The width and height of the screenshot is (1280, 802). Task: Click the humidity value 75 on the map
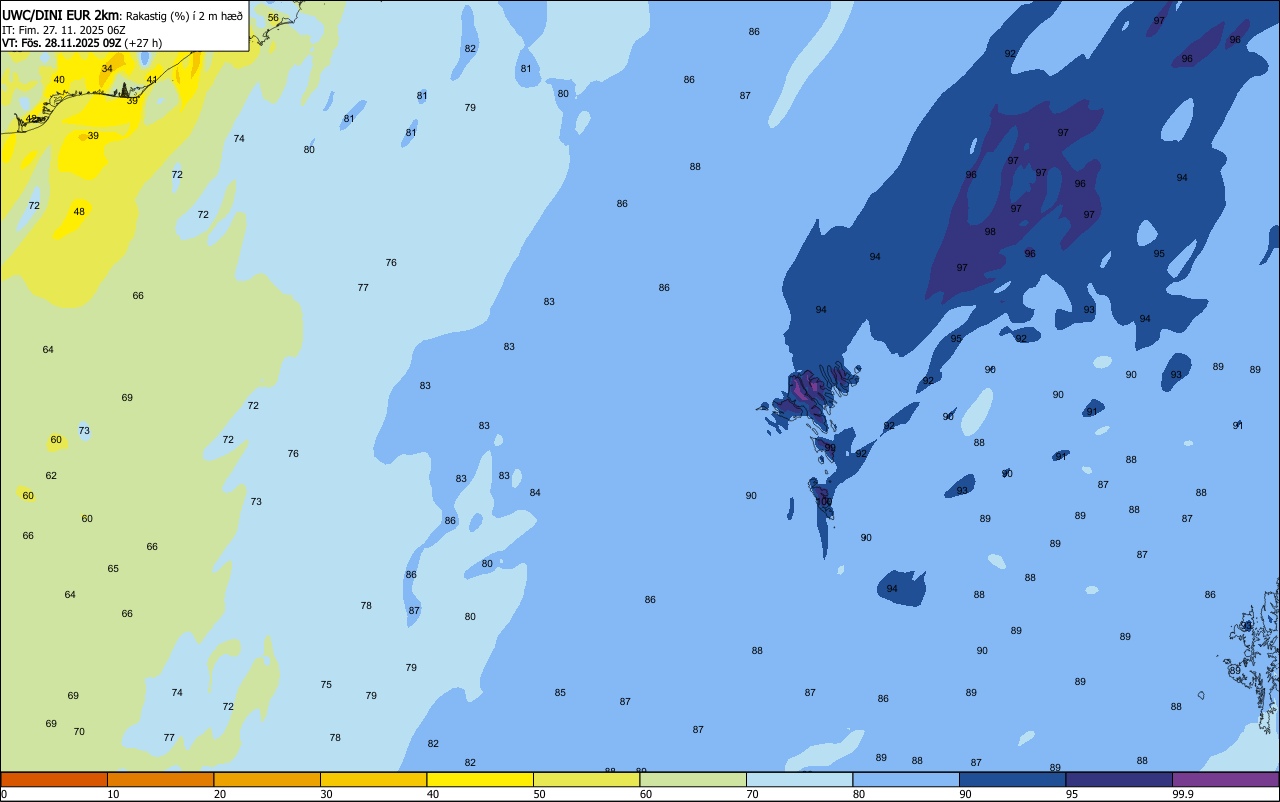326,685
